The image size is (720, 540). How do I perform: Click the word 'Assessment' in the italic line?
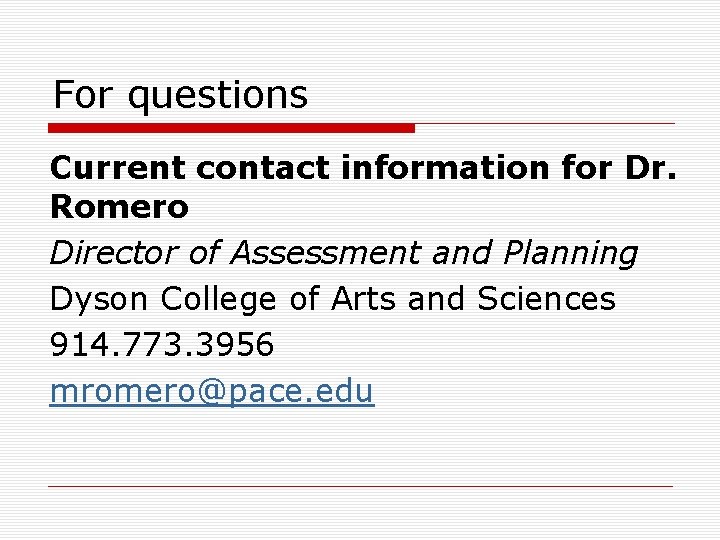pyautogui.click(x=326, y=253)
